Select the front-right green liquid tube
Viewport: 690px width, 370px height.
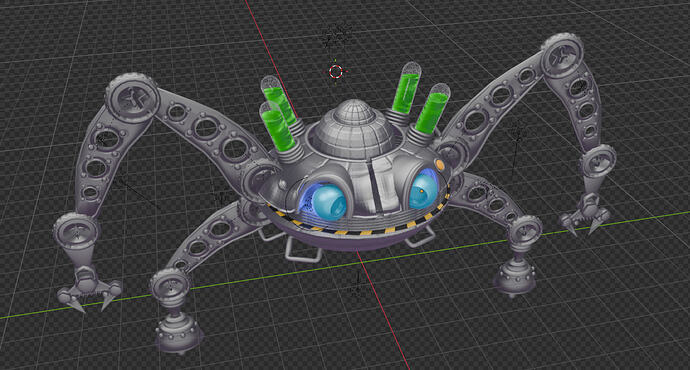click(x=433, y=108)
